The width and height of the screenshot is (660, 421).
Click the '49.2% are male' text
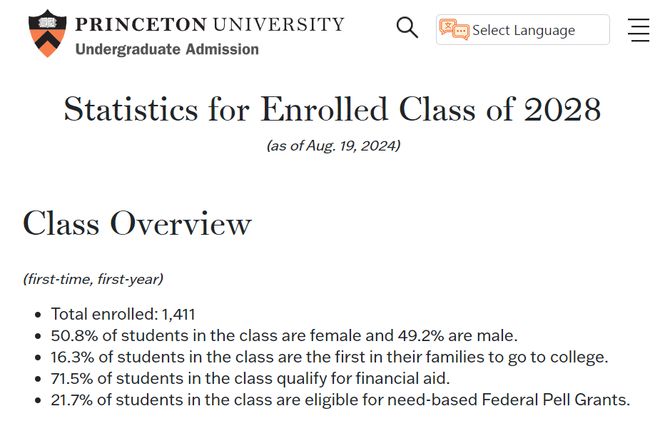[x=455, y=336]
